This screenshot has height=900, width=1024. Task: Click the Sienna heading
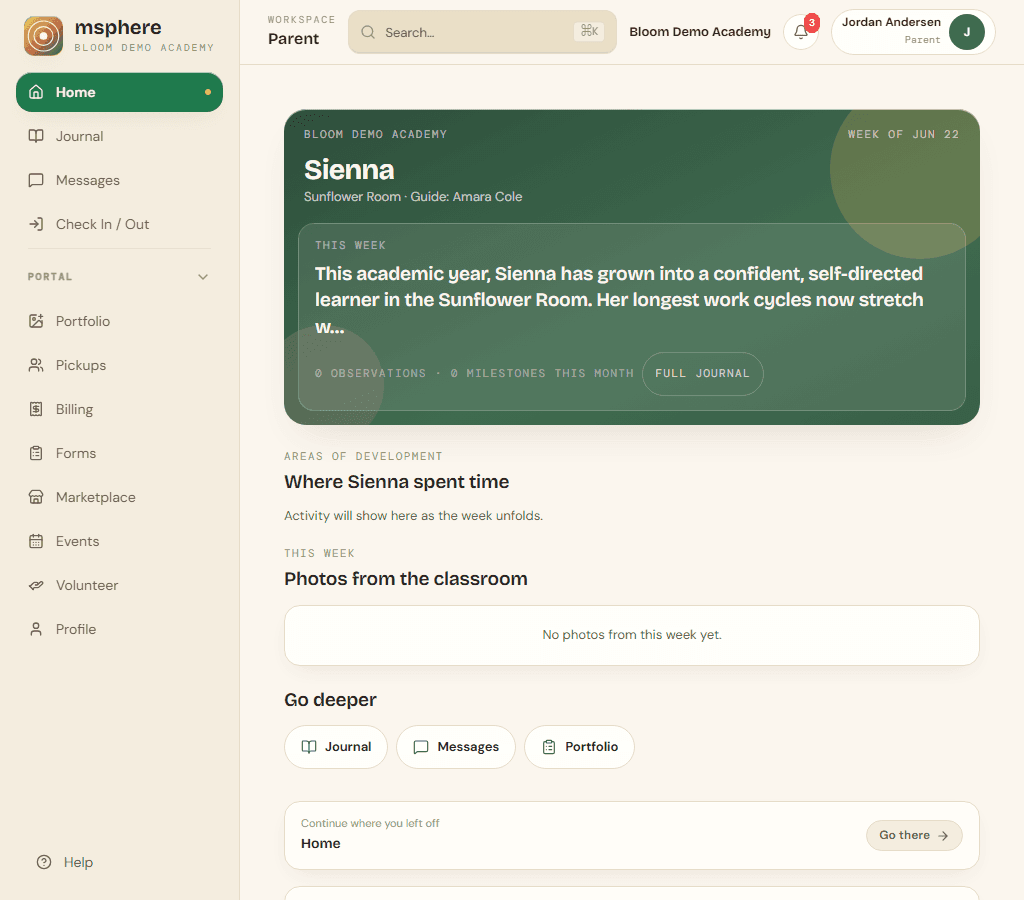[349, 170]
